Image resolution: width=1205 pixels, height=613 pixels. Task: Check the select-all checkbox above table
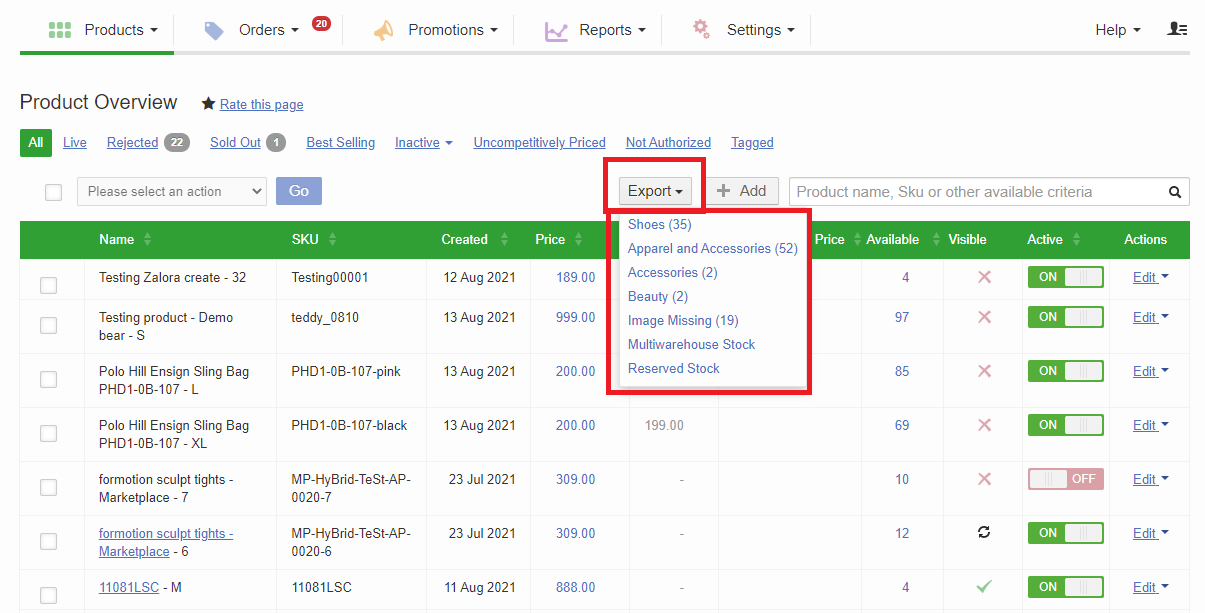(x=54, y=192)
